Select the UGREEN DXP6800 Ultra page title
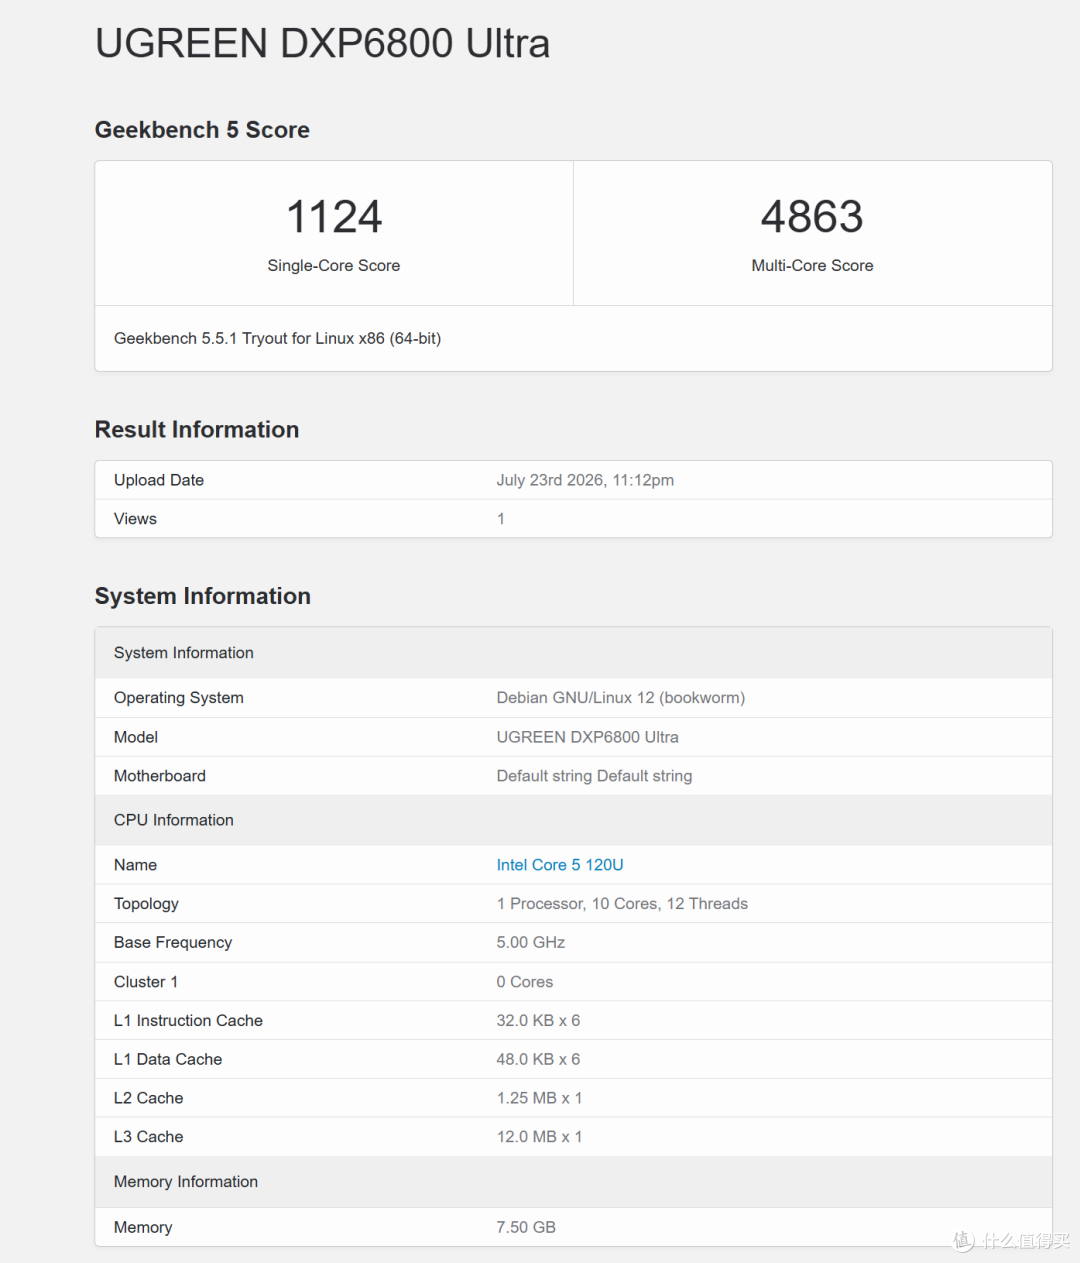This screenshot has width=1080, height=1263. point(322,44)
